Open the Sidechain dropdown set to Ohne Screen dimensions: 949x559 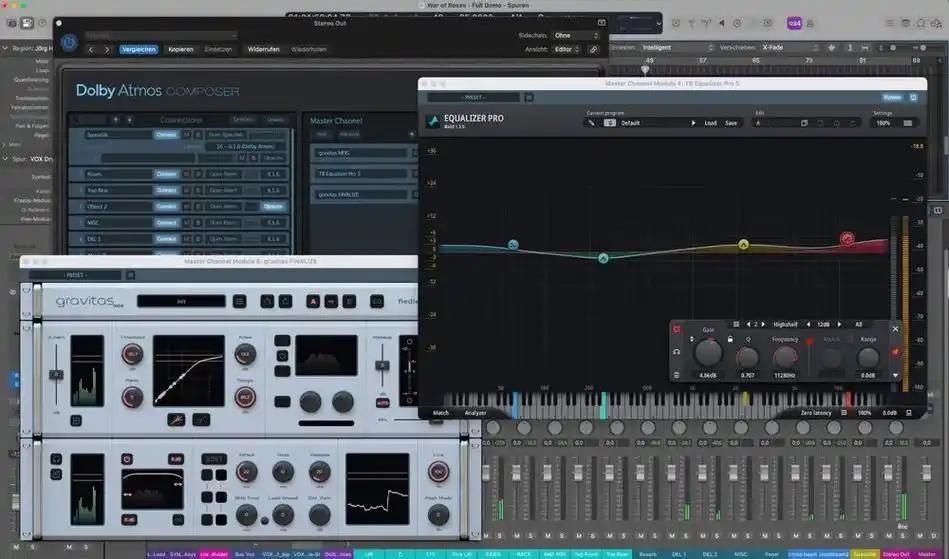click(x=574, y=35)
